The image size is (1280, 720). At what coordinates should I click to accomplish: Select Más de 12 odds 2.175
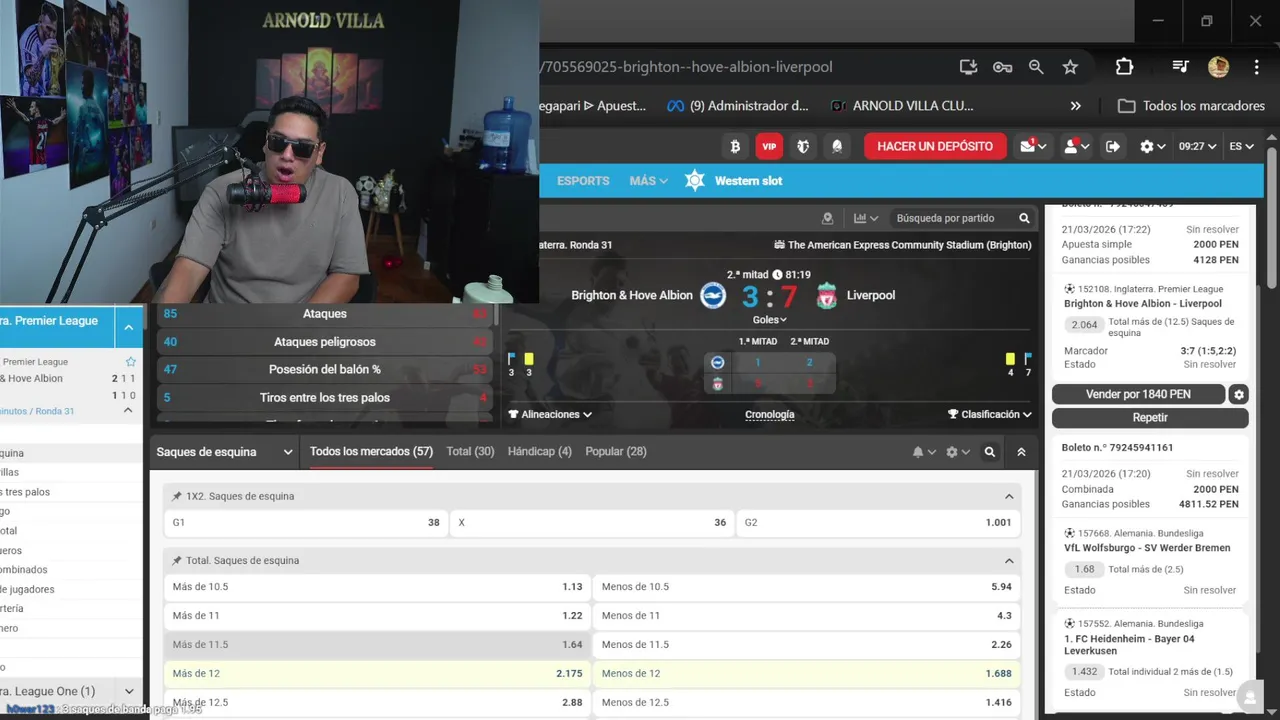(x=377, y=674)
